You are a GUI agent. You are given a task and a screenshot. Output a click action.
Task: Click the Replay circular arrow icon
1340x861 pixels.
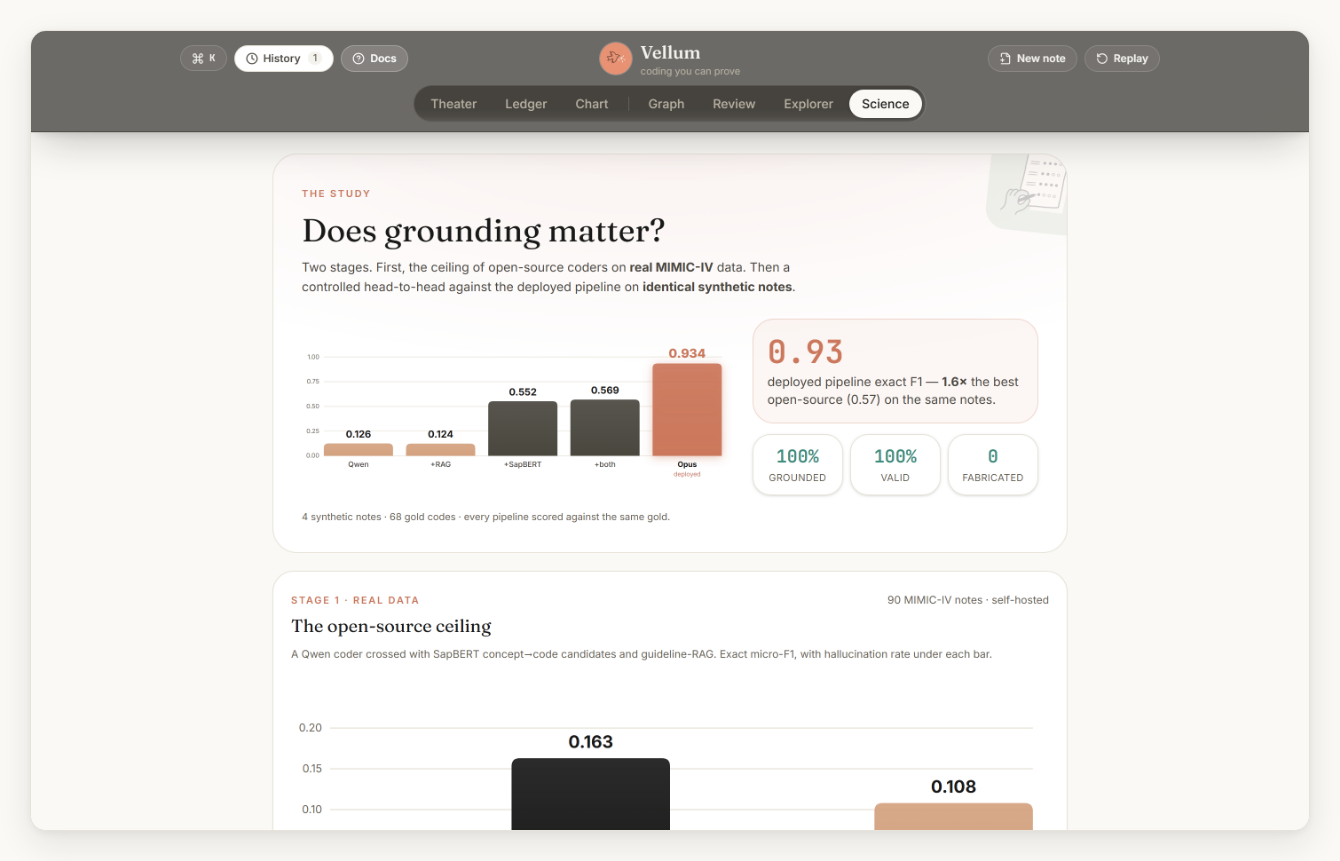point(1102,59)
